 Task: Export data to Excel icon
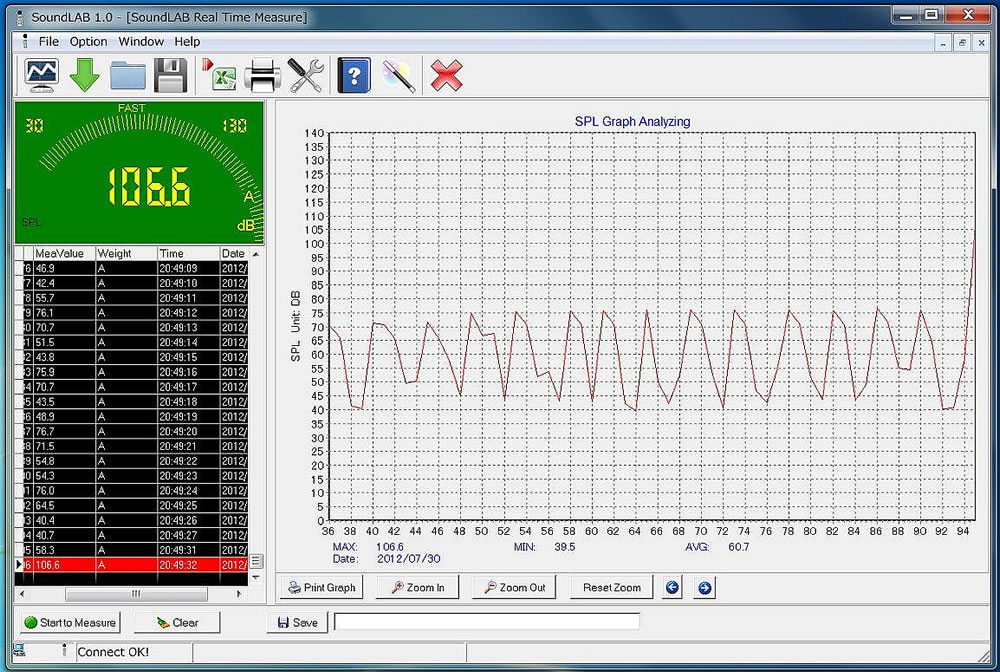tap(219, 76)
